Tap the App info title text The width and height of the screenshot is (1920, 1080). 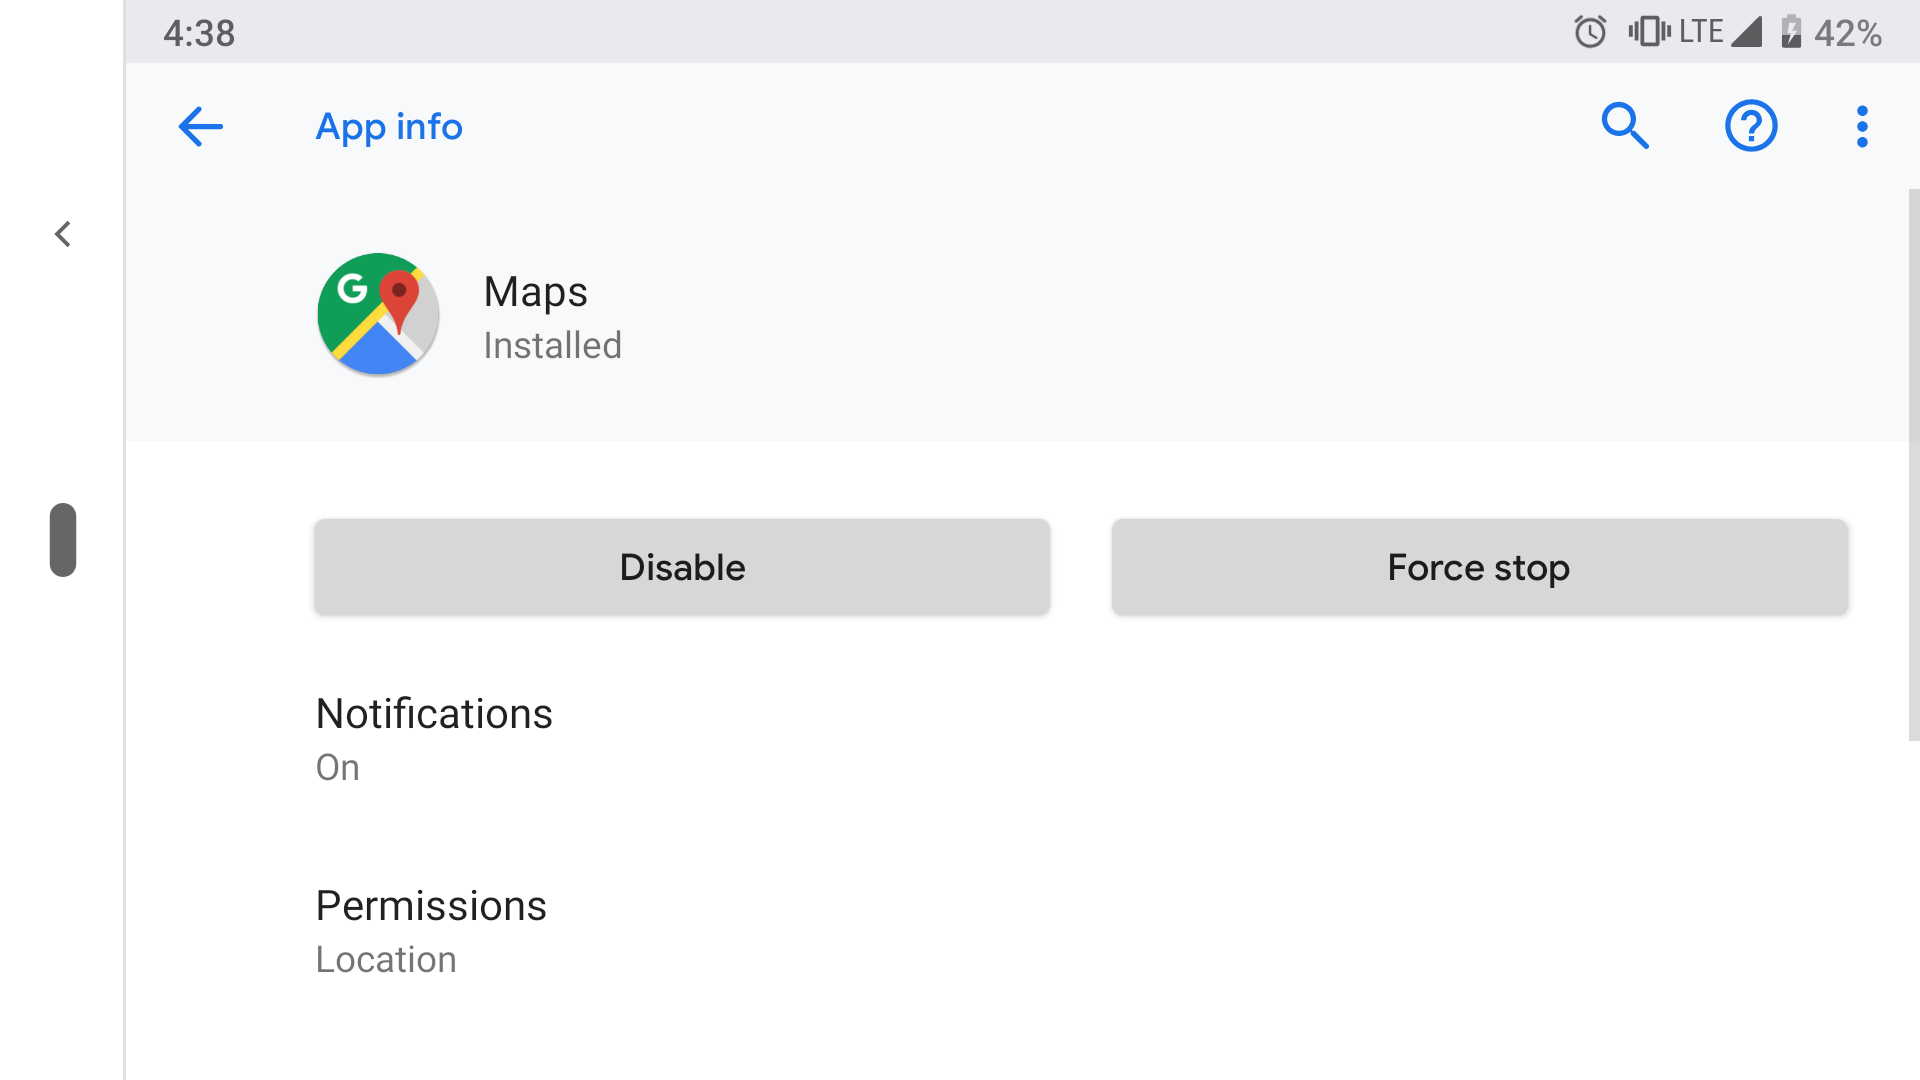pos(389,127)
